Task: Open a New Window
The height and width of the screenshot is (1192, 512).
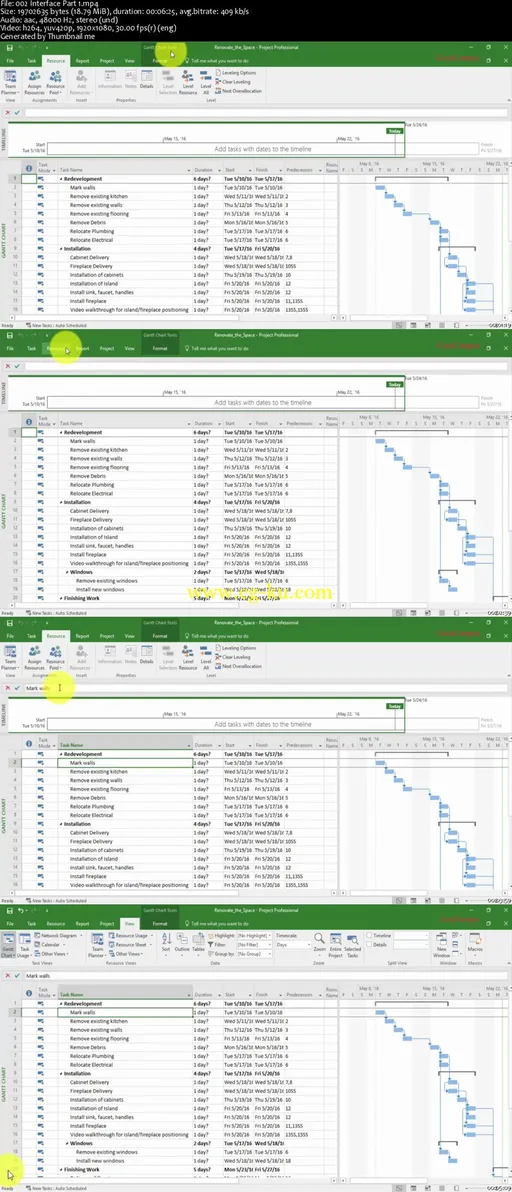Action: click(x=443, y=945)
